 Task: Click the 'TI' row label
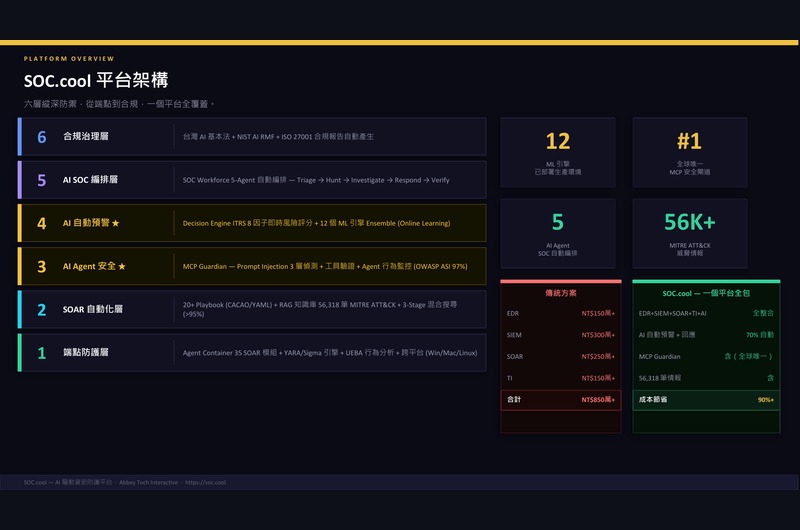point(510,378)
